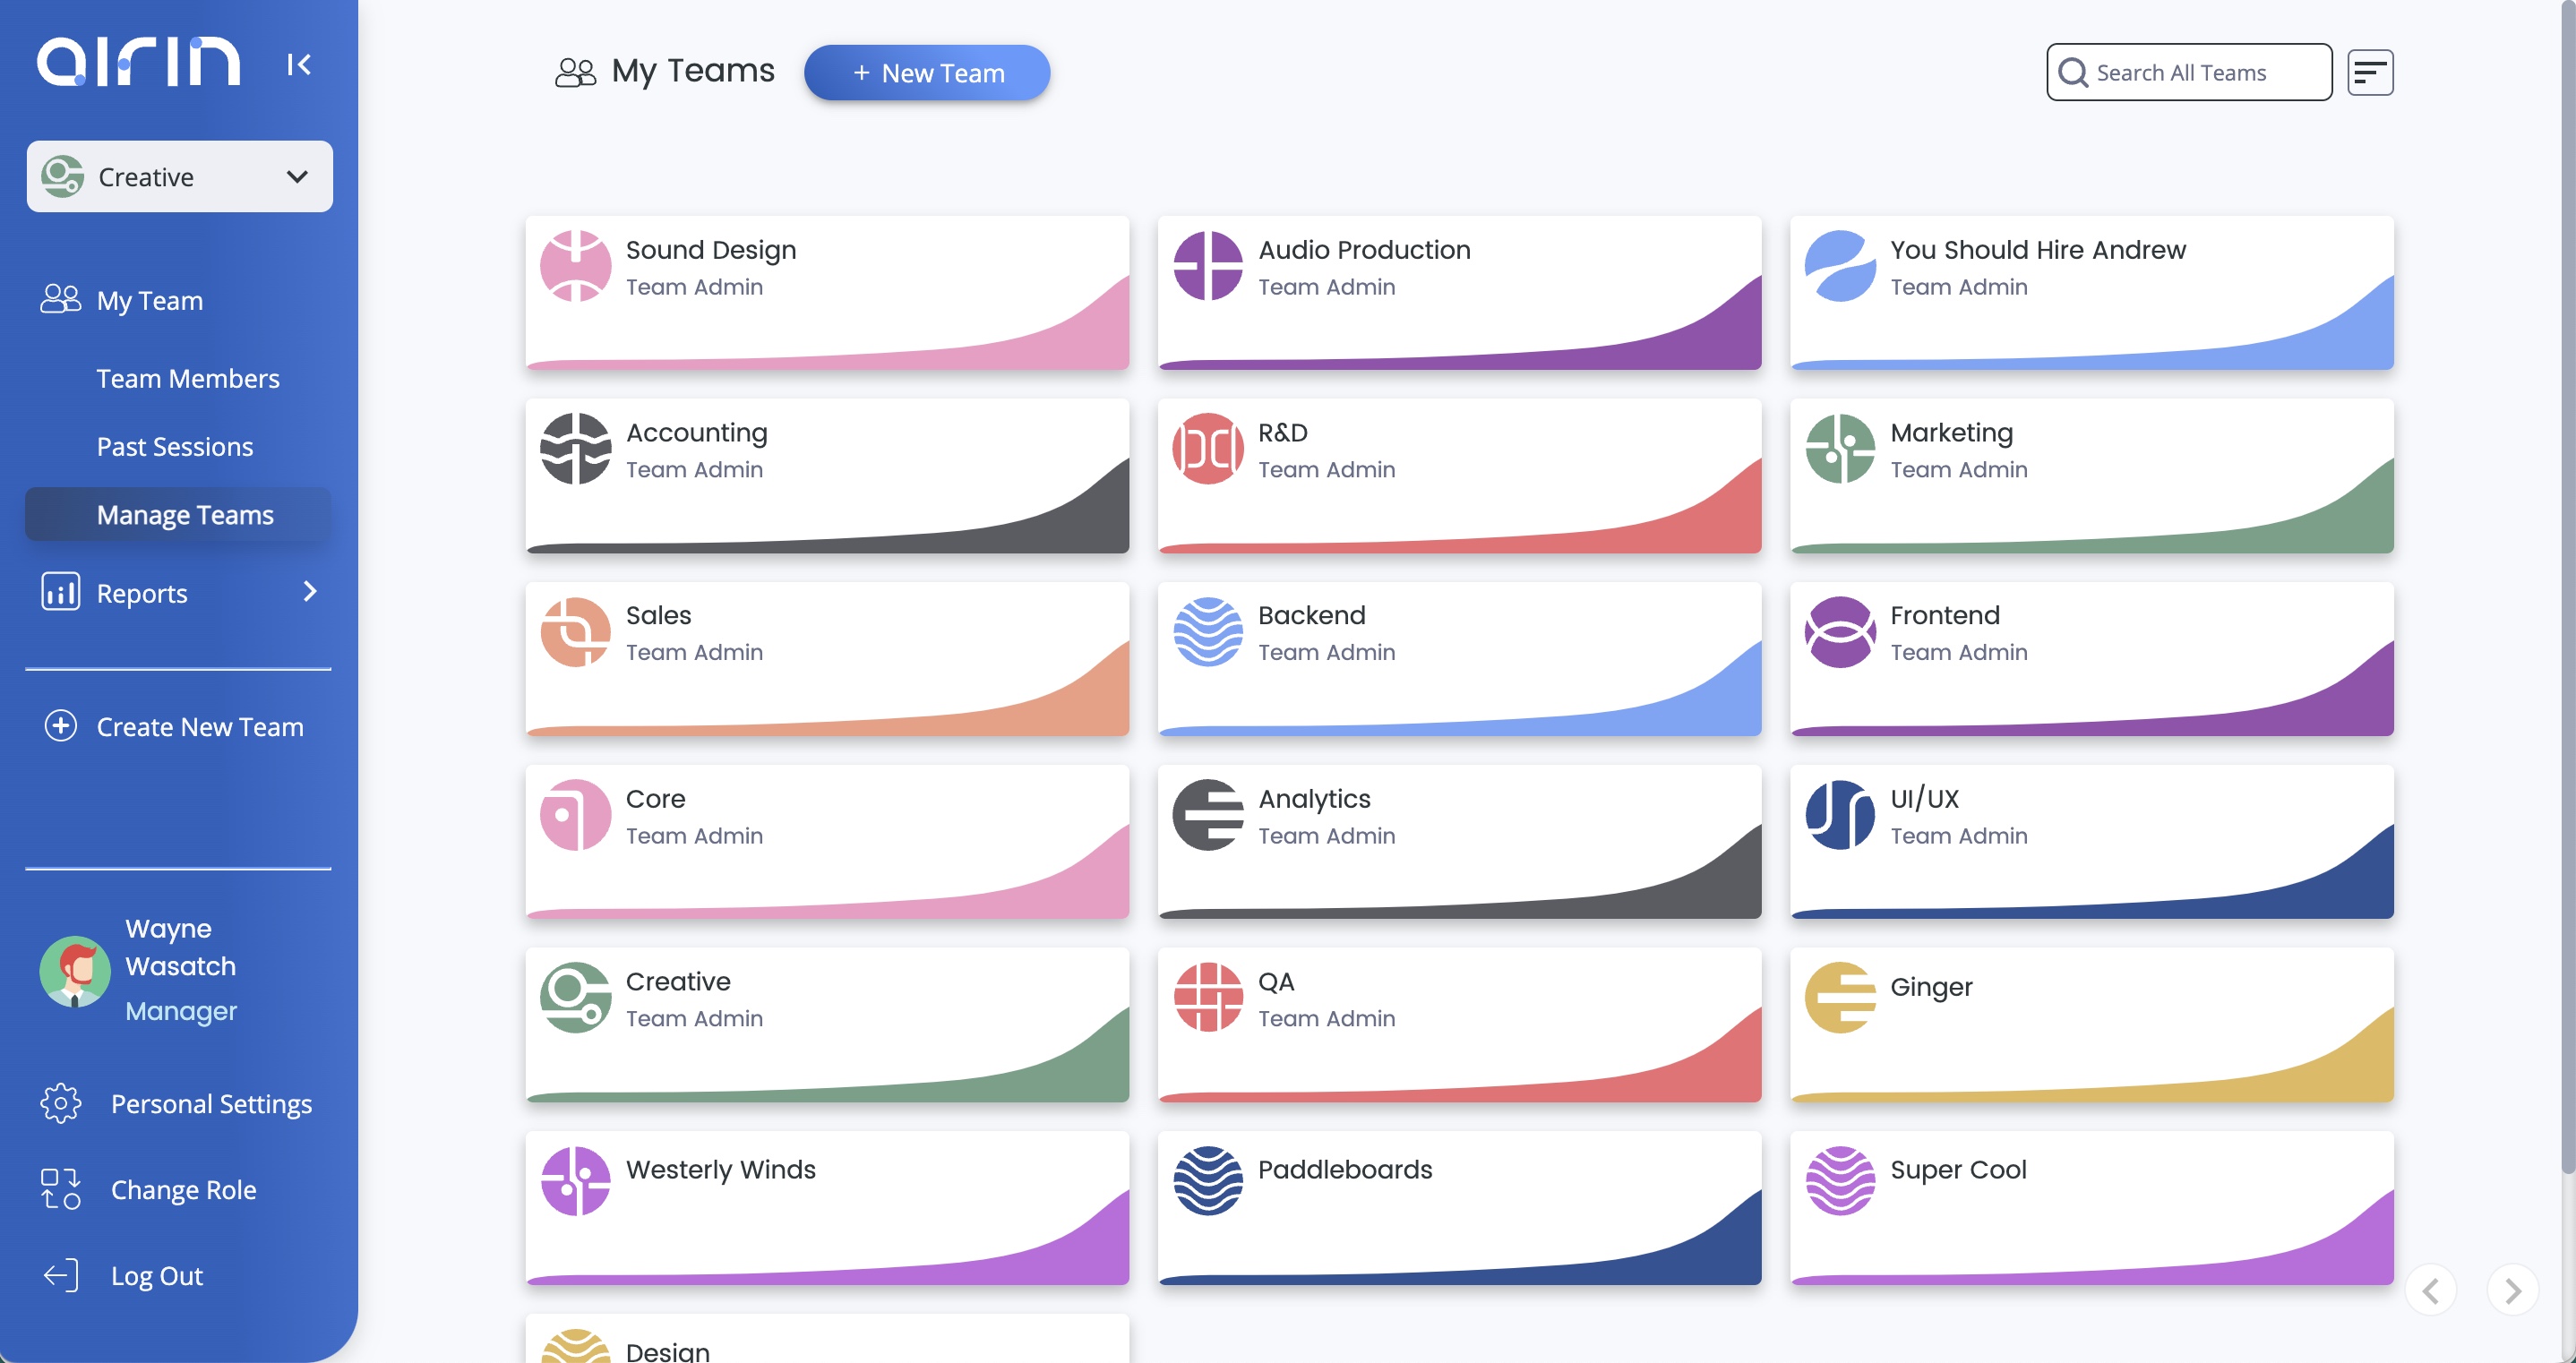Open the Paddleboards team name
Viewport: 2576px width, 1363px height.
(1344, 1169)
